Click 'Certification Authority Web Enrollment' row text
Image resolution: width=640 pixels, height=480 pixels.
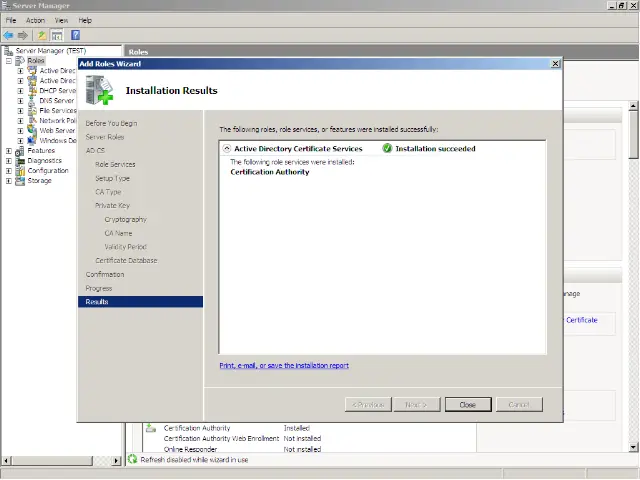221,438
